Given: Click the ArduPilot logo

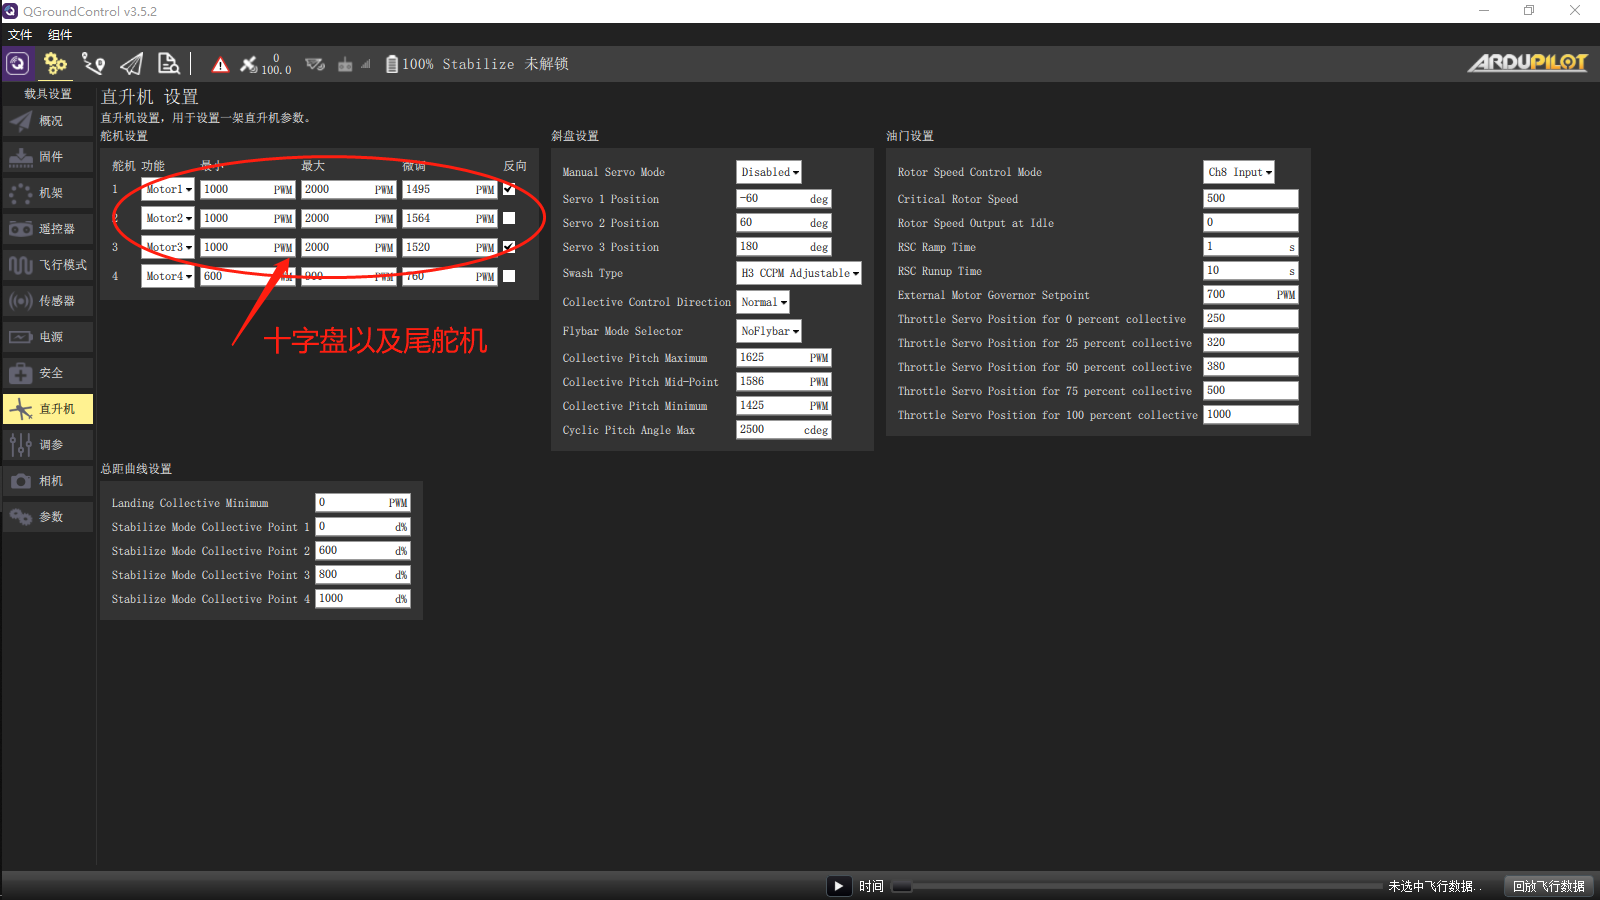Looking at the screenshot, I should pos(1527,63).
